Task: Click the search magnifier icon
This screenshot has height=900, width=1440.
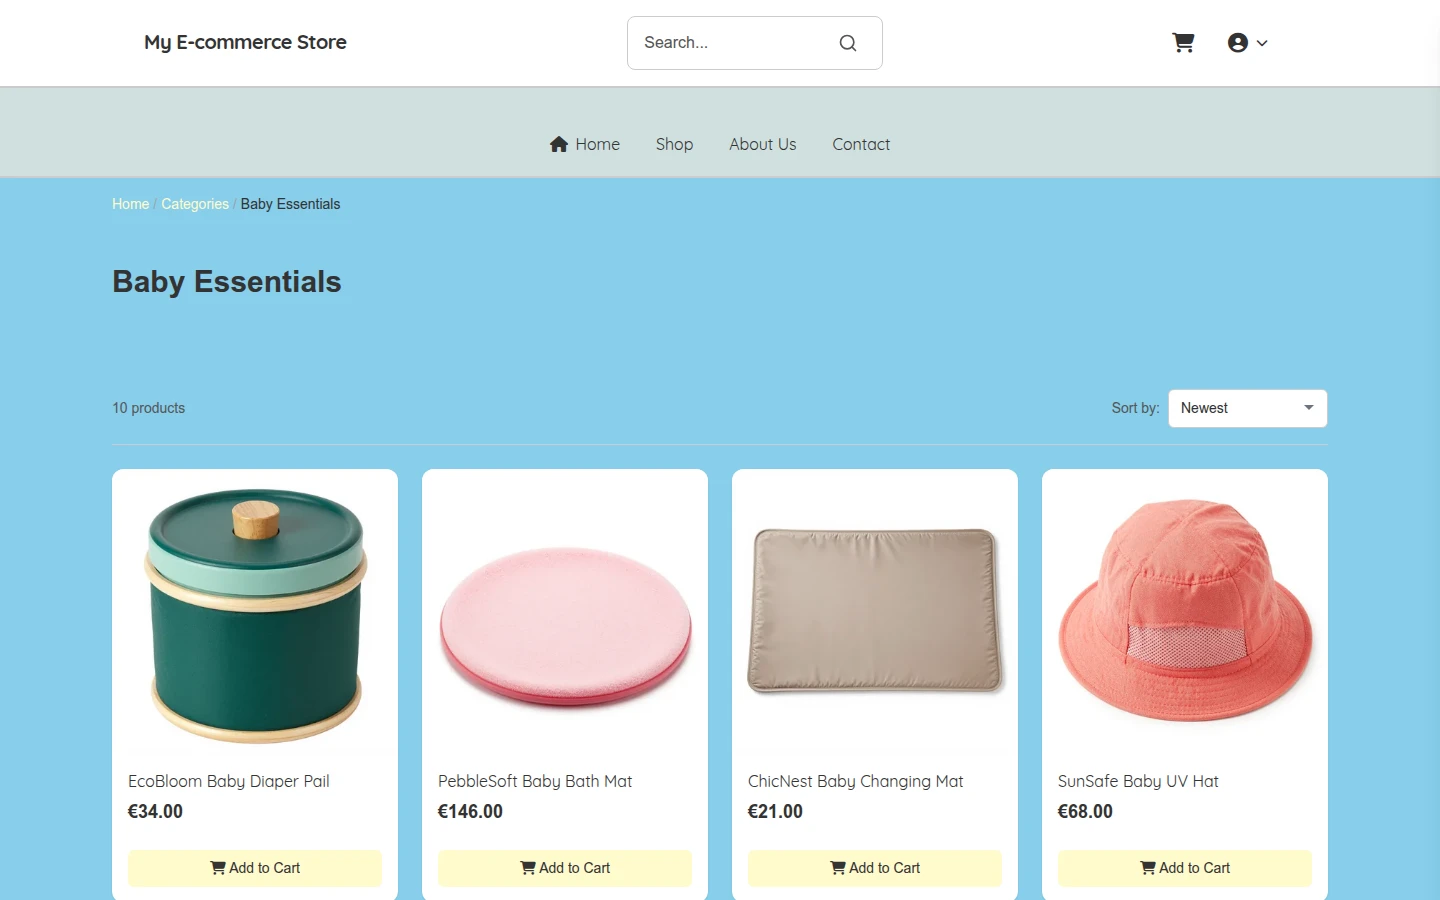Action: 848,43
